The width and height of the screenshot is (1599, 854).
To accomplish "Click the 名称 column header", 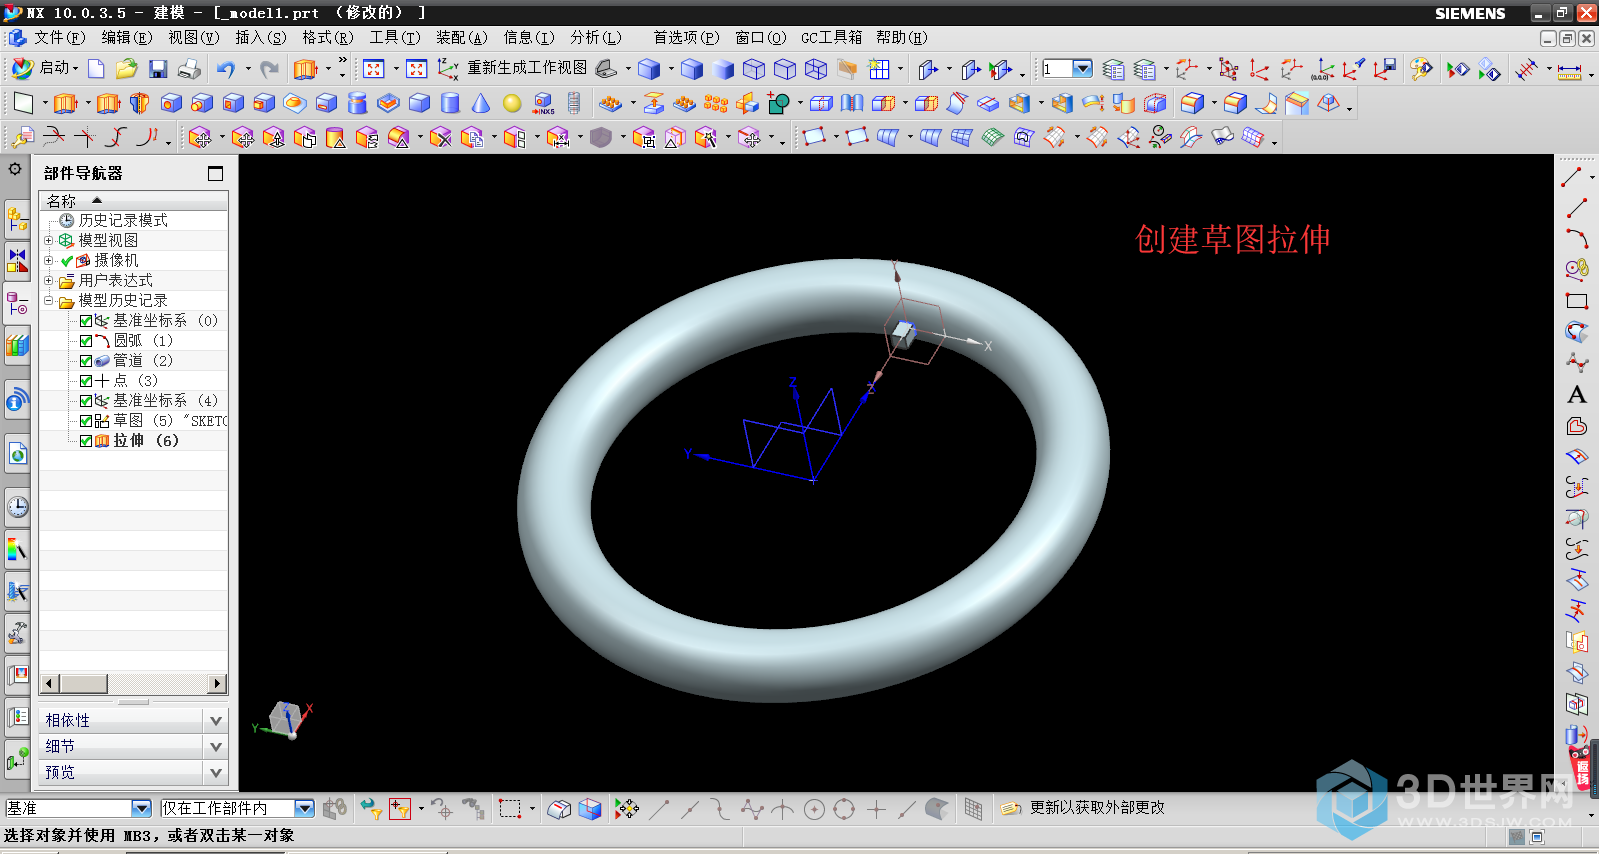I will 133,201.
